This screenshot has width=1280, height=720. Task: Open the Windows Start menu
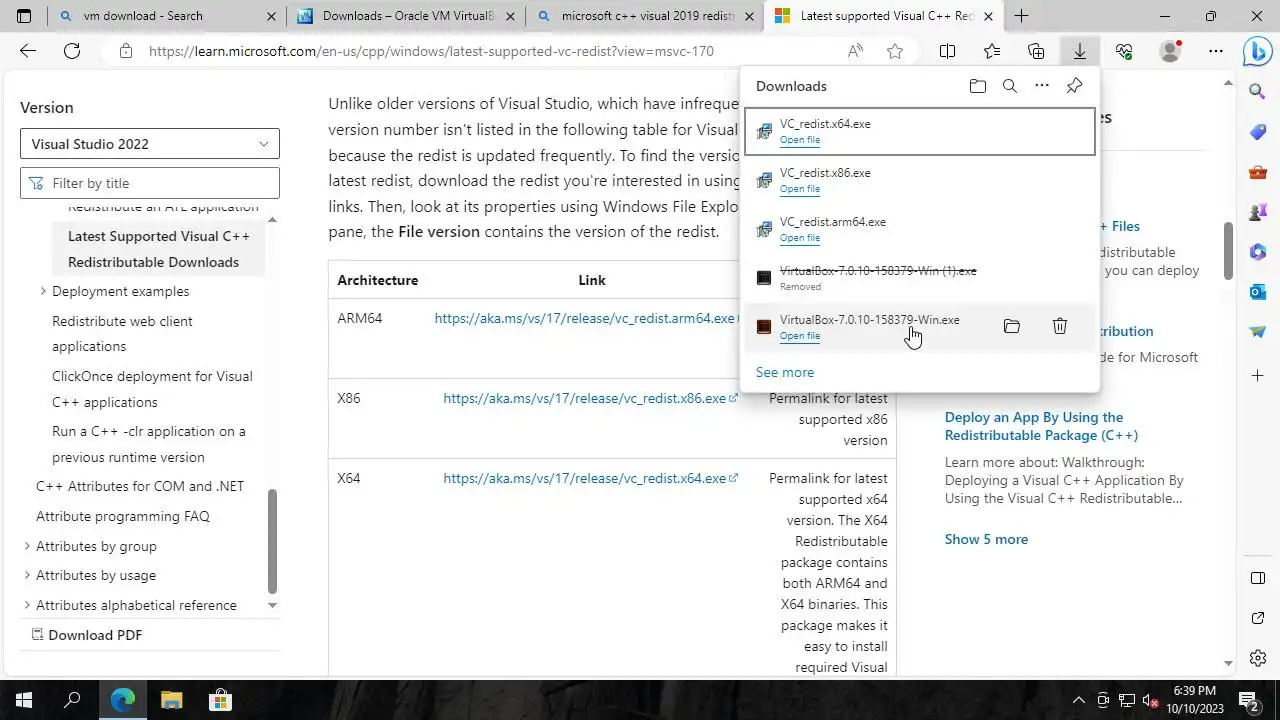tap(24, 699)
